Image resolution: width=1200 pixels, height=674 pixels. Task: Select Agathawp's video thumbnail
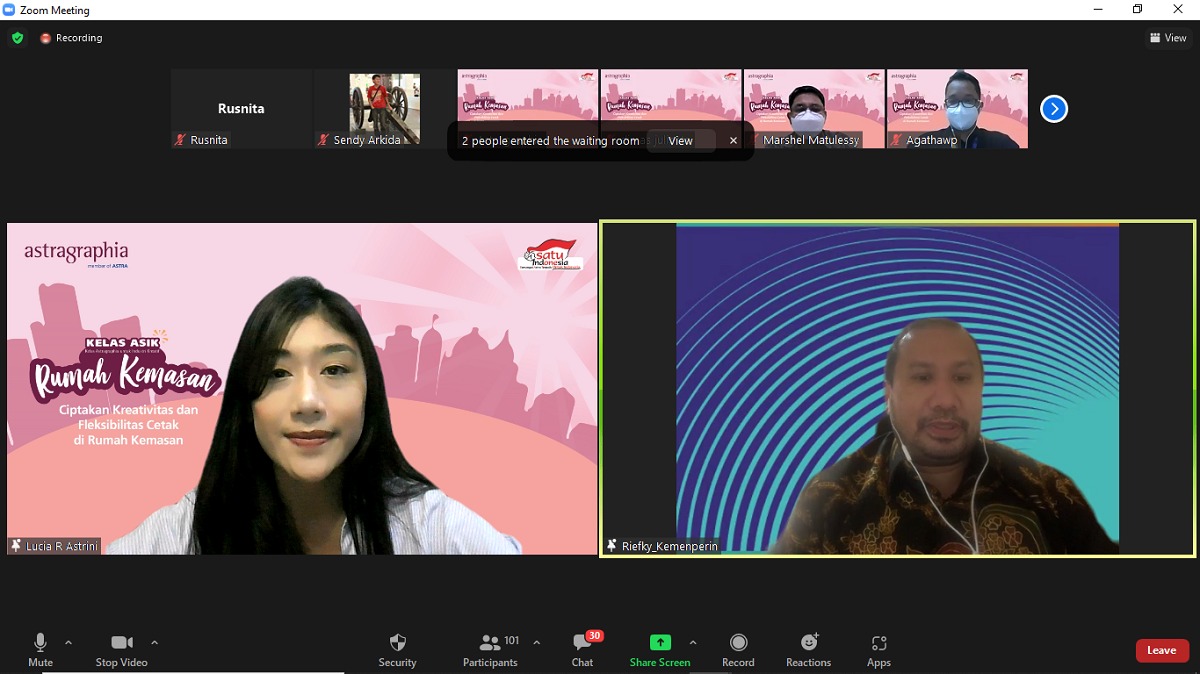click(957, 109)
